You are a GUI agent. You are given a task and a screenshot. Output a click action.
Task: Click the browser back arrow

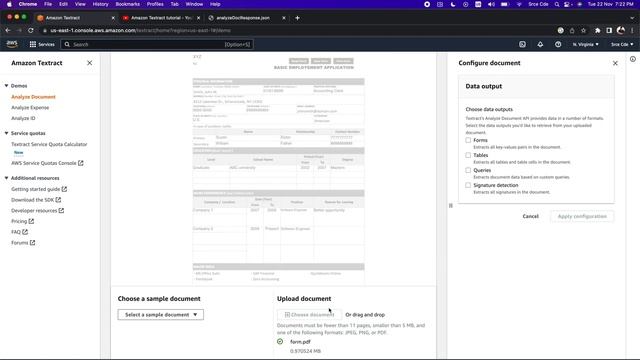pyautogui.click(x=8, y=30)
